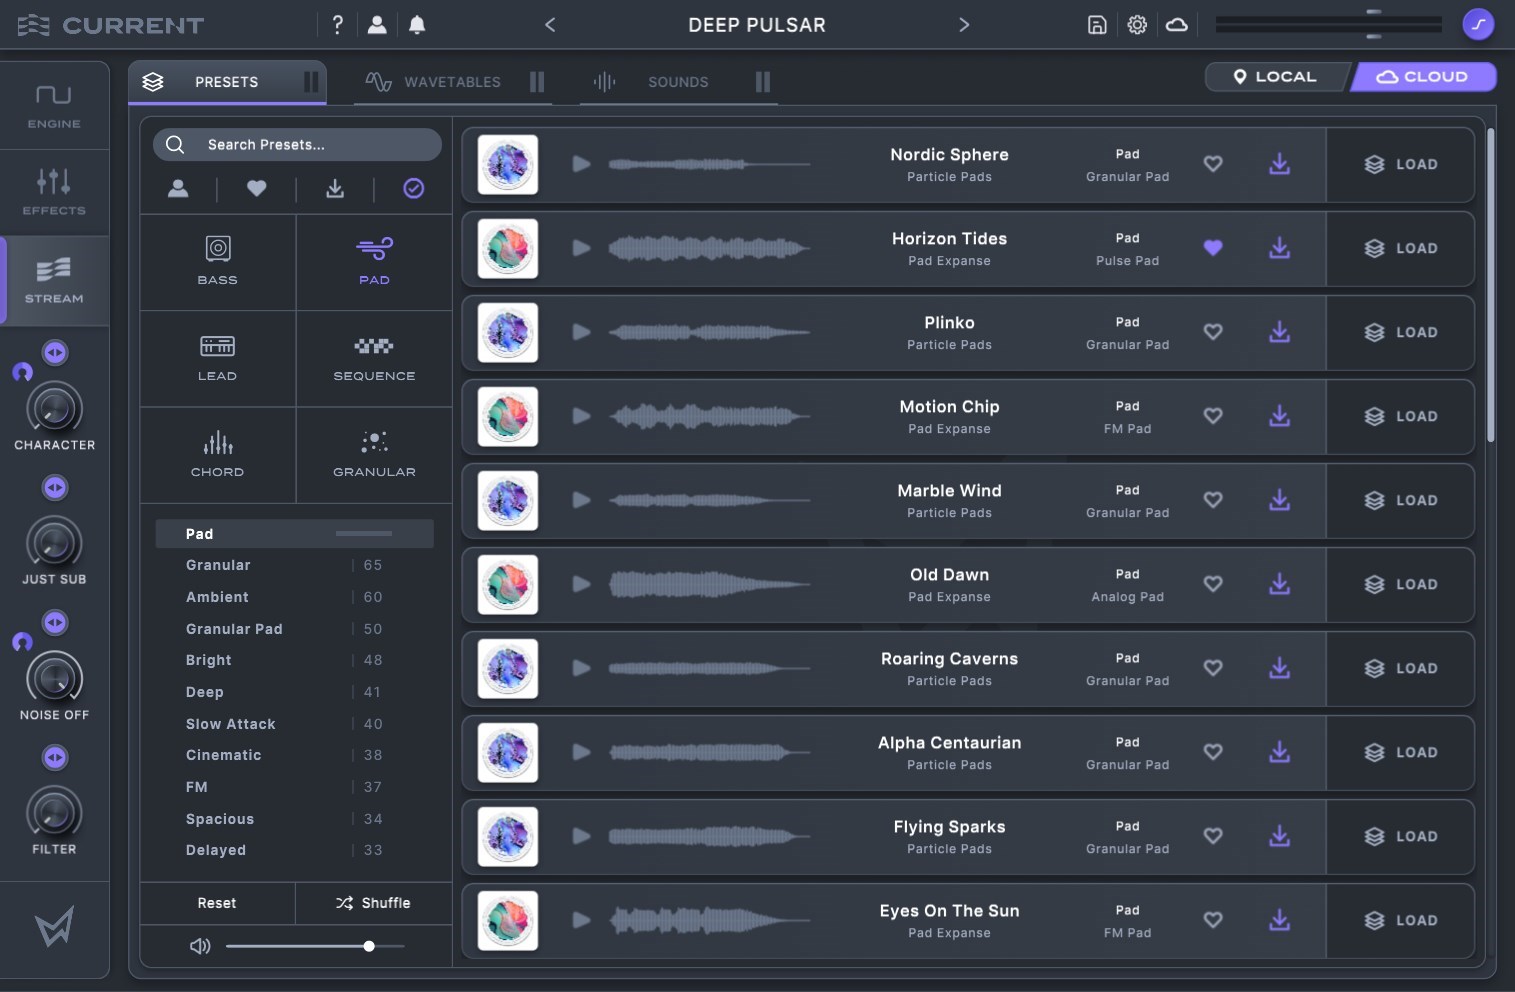Favorite the Plinko preset

pyautogui.click(x=1213, y=332)
